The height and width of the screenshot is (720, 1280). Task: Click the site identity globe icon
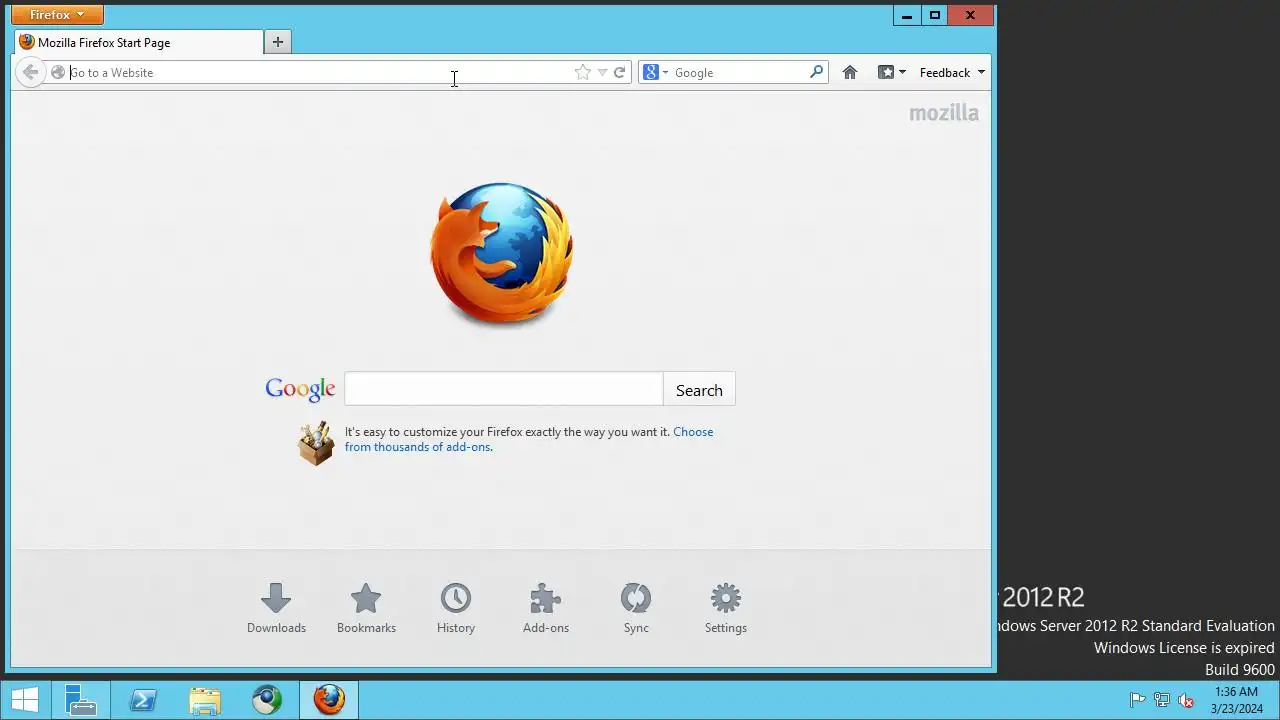coord(58,72)
